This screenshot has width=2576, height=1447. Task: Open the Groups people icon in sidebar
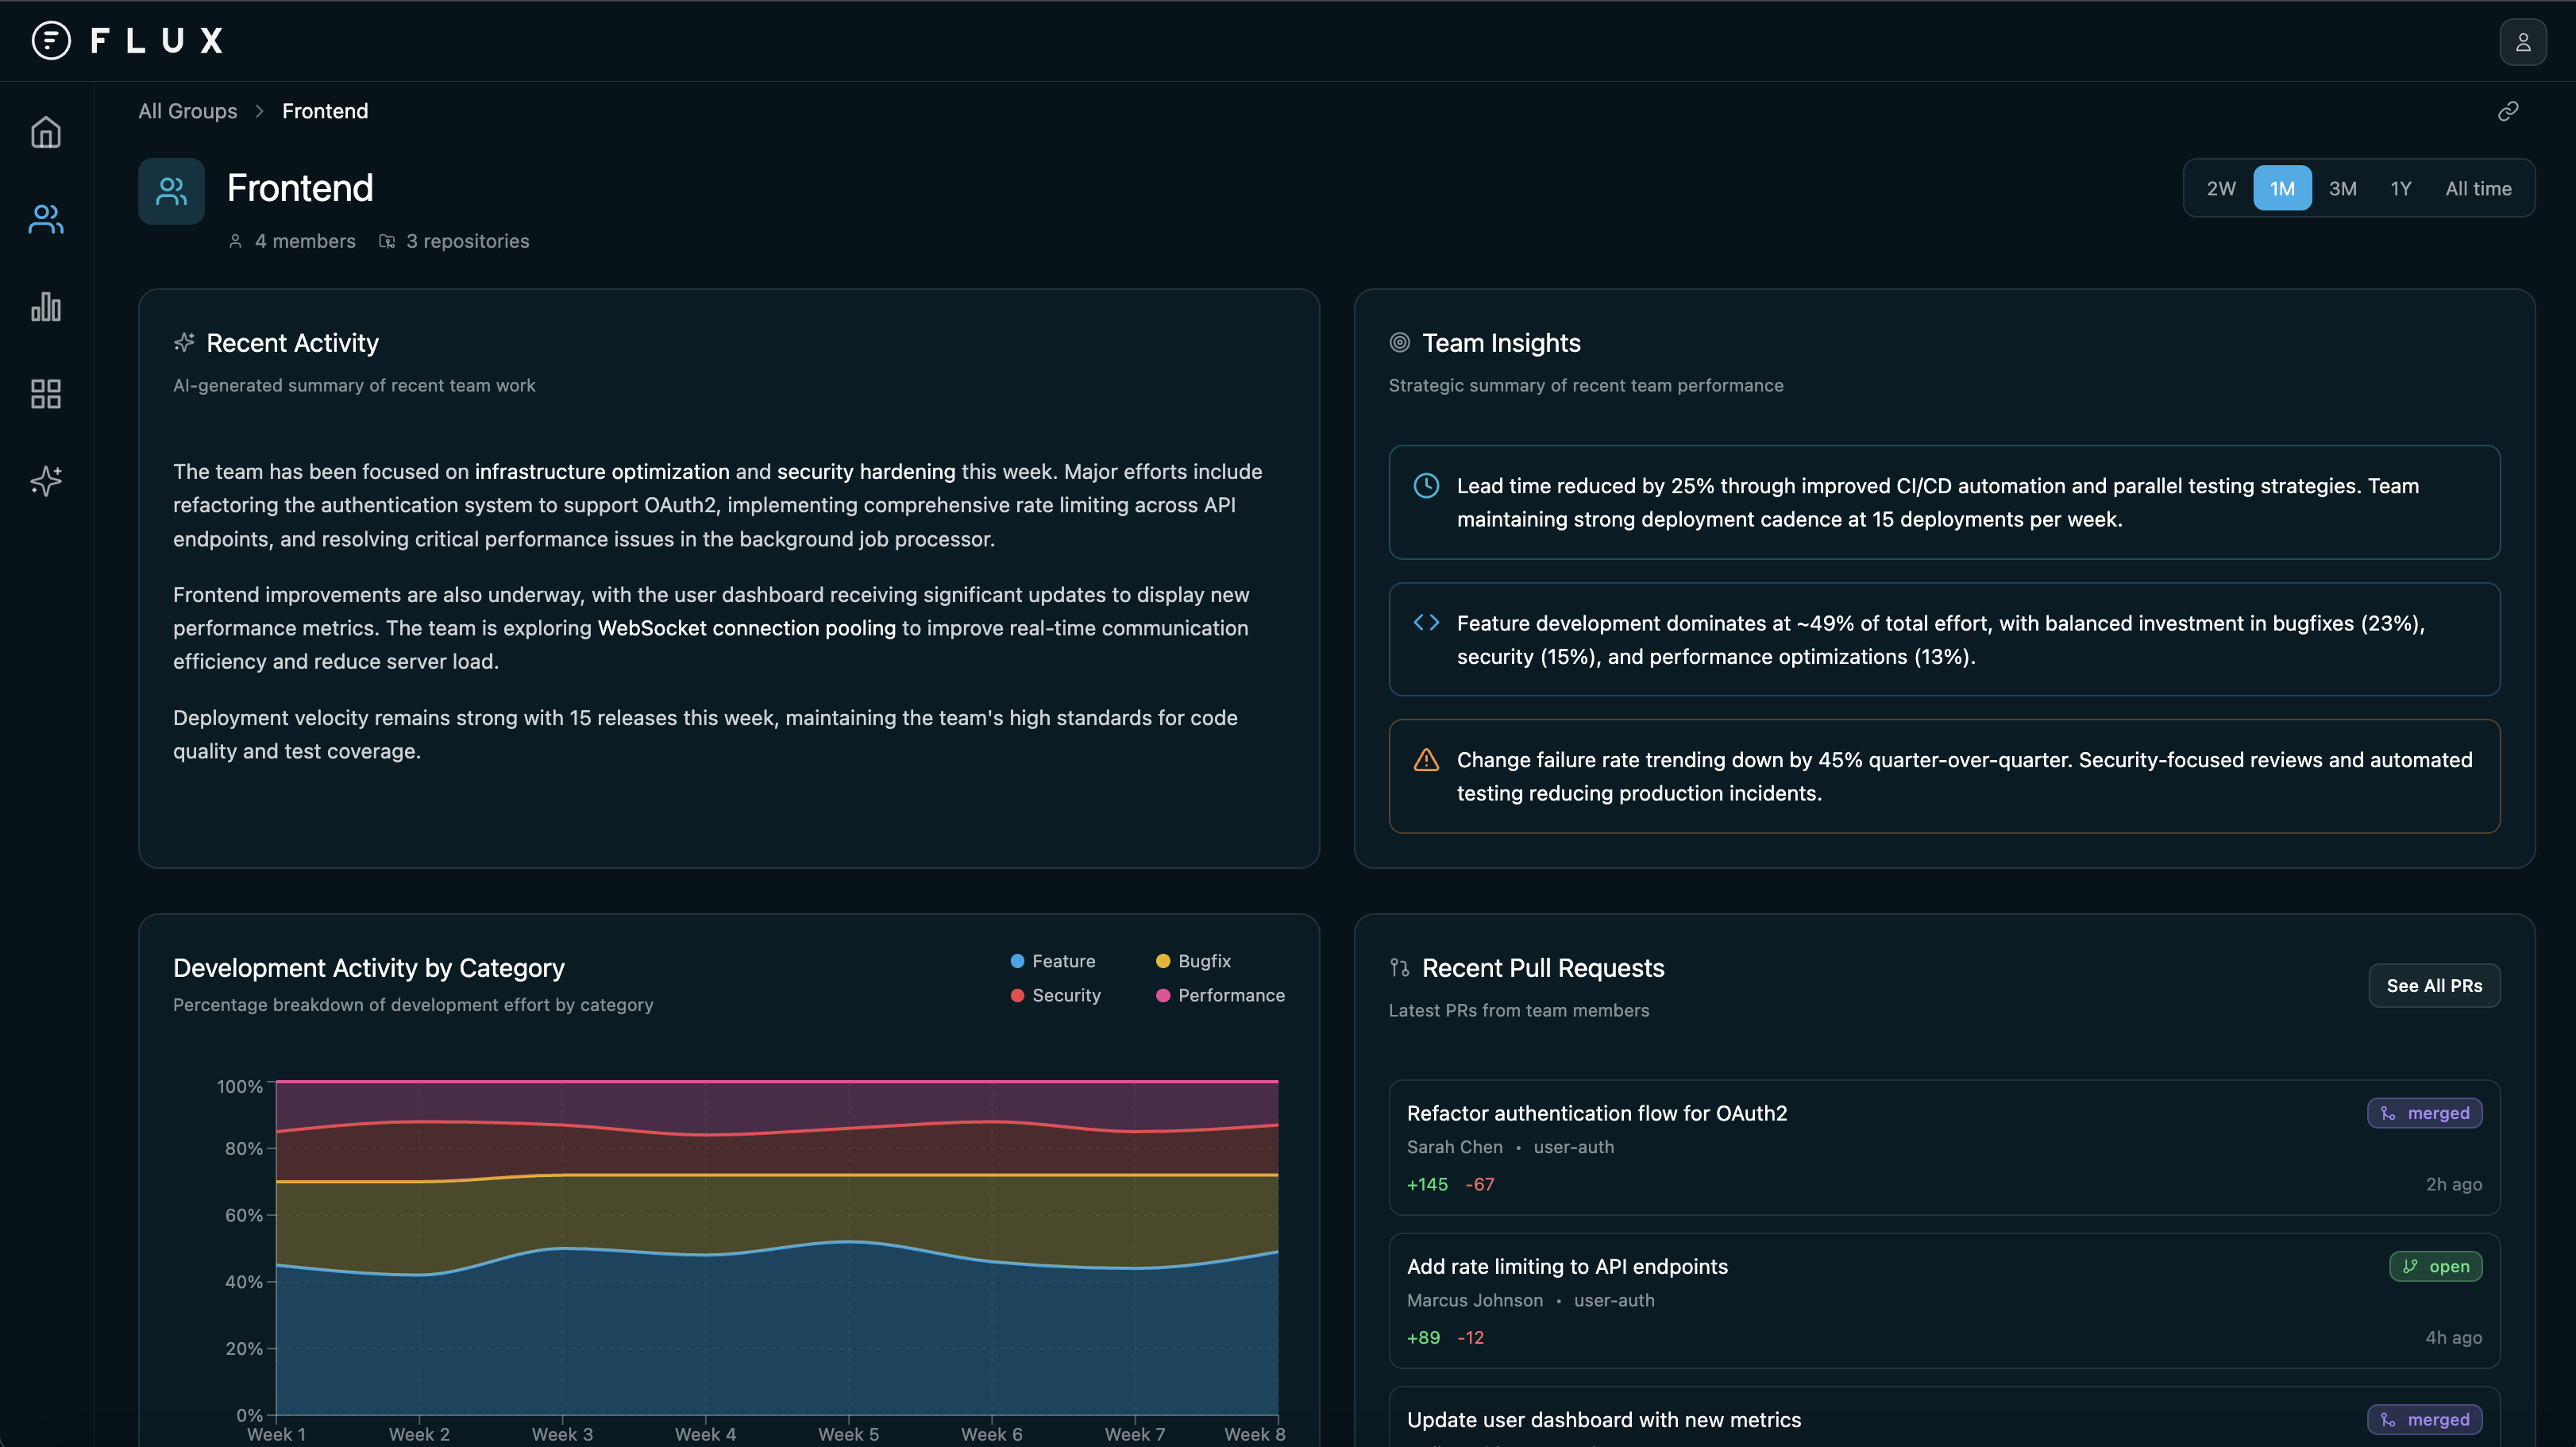coord(46,219)
